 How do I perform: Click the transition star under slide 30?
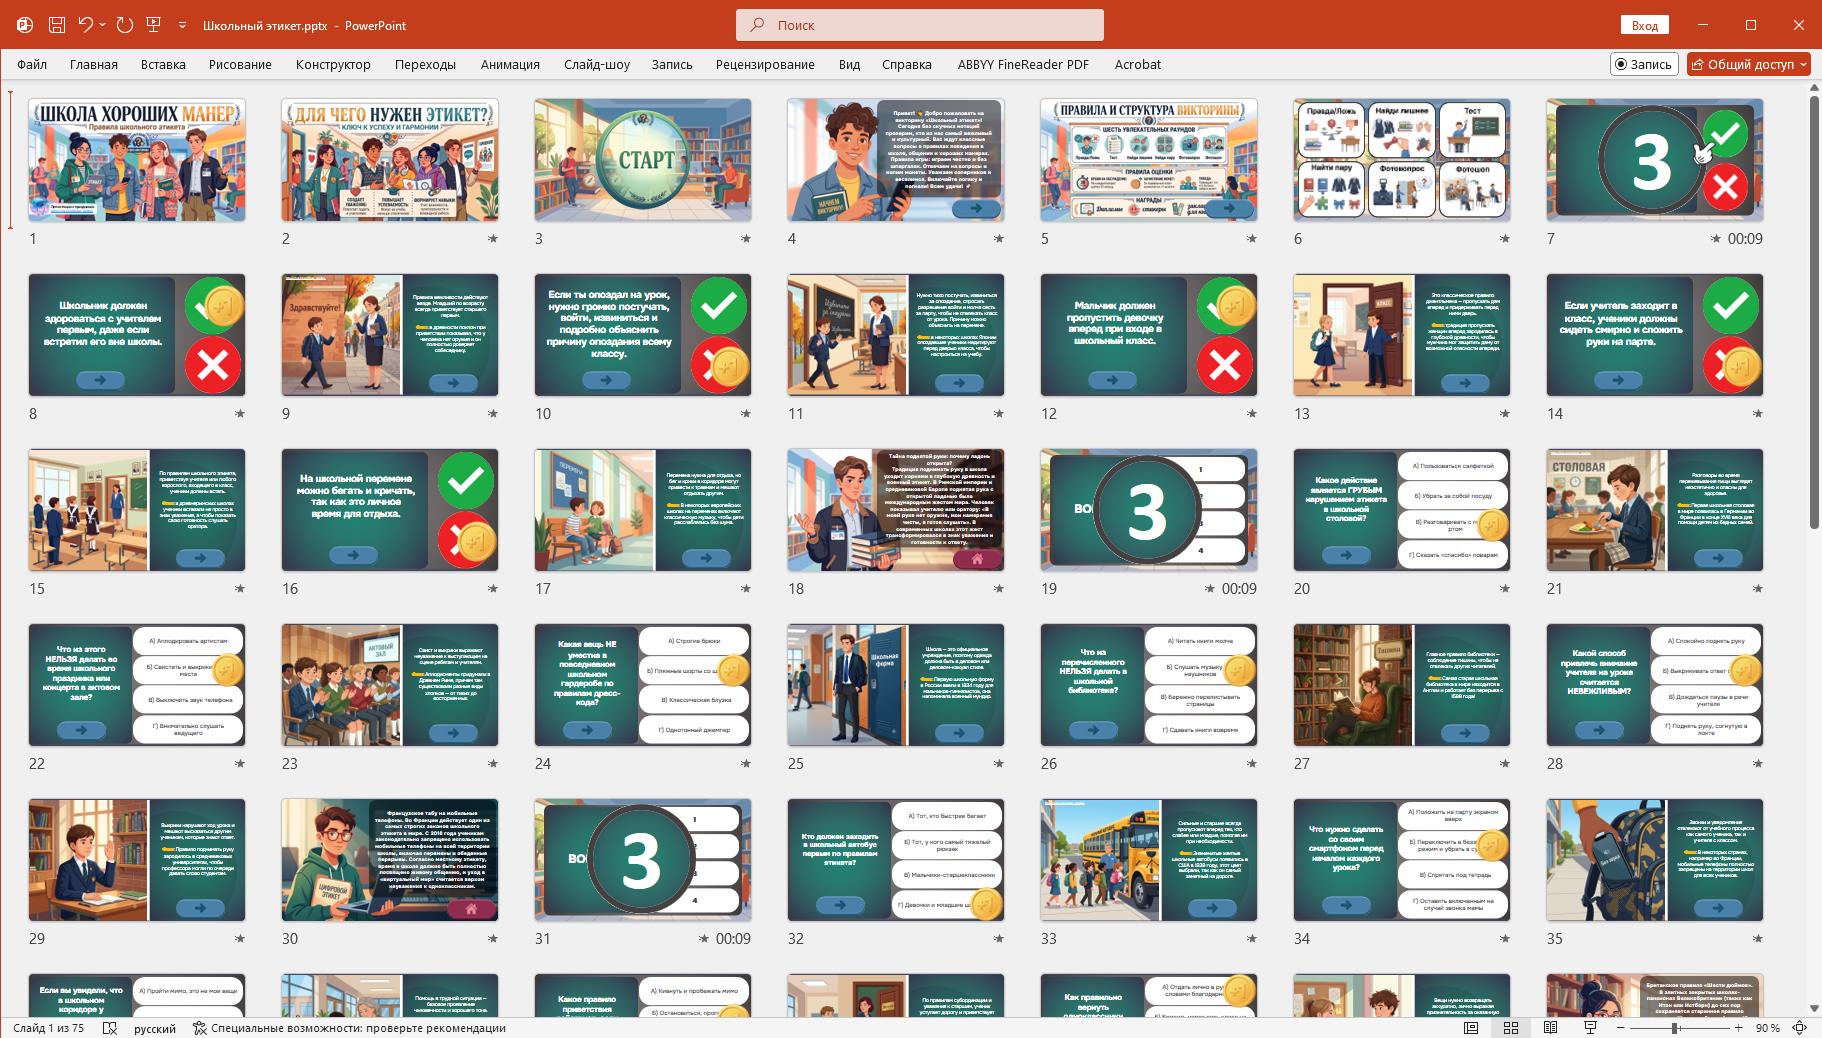(492, 939)
